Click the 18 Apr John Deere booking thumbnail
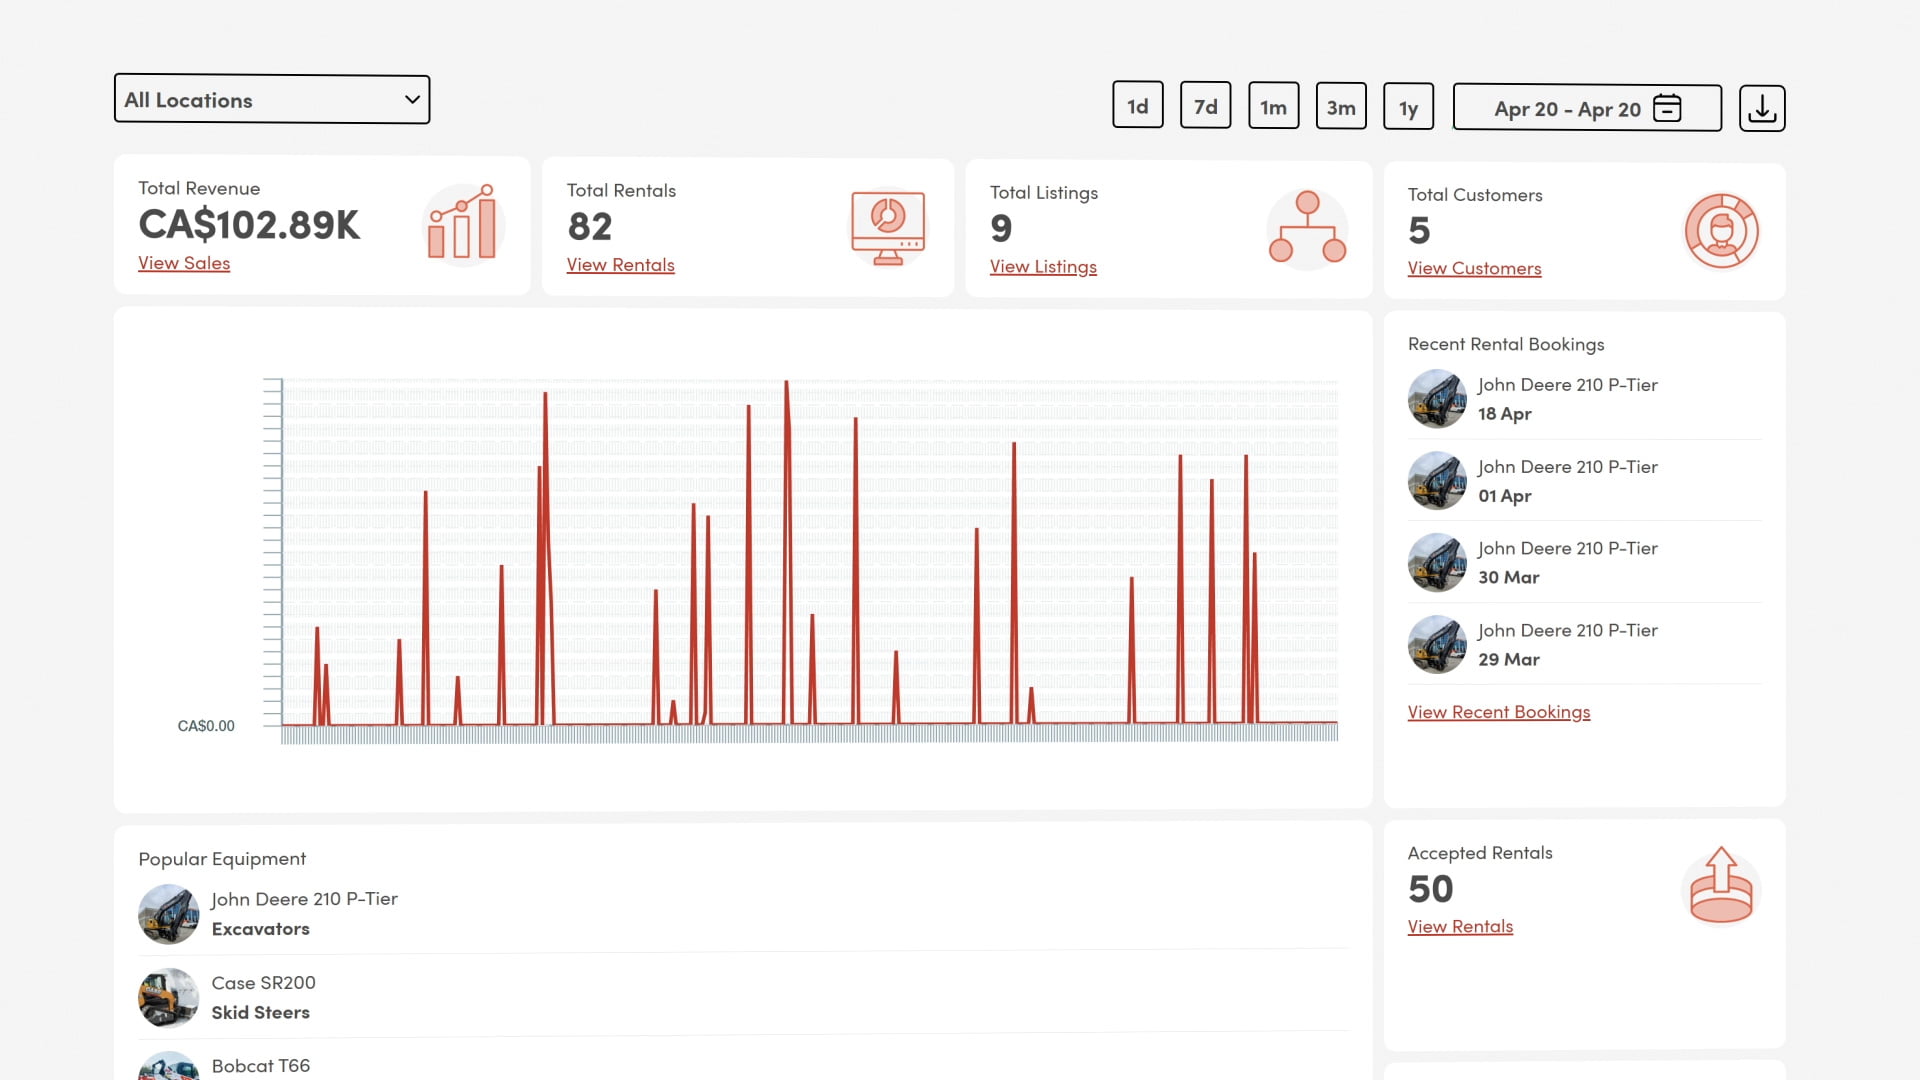The image size is (1920, 1080). coord(1437,398)
